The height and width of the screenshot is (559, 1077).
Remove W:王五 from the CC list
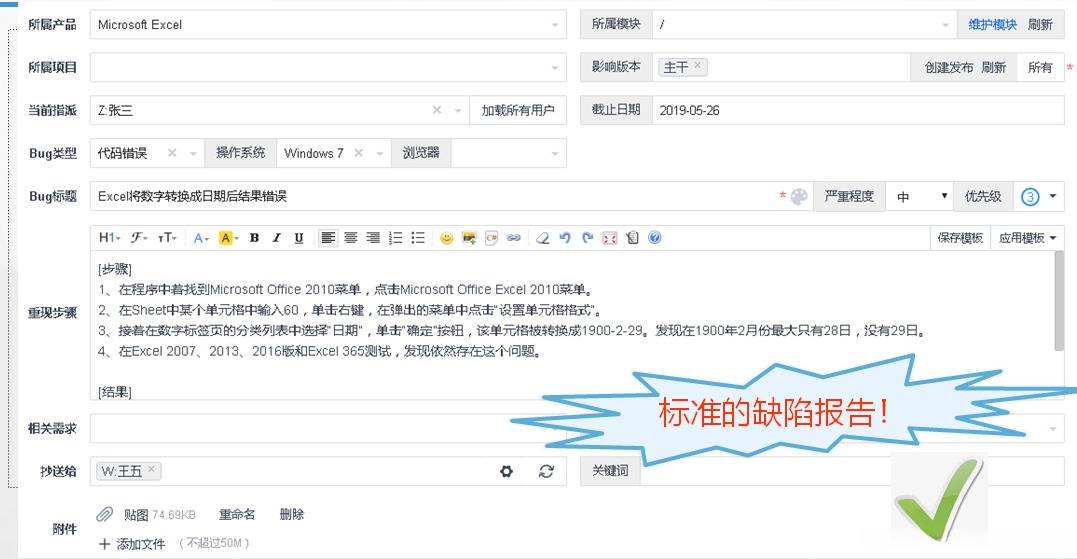tap(151, 469)
